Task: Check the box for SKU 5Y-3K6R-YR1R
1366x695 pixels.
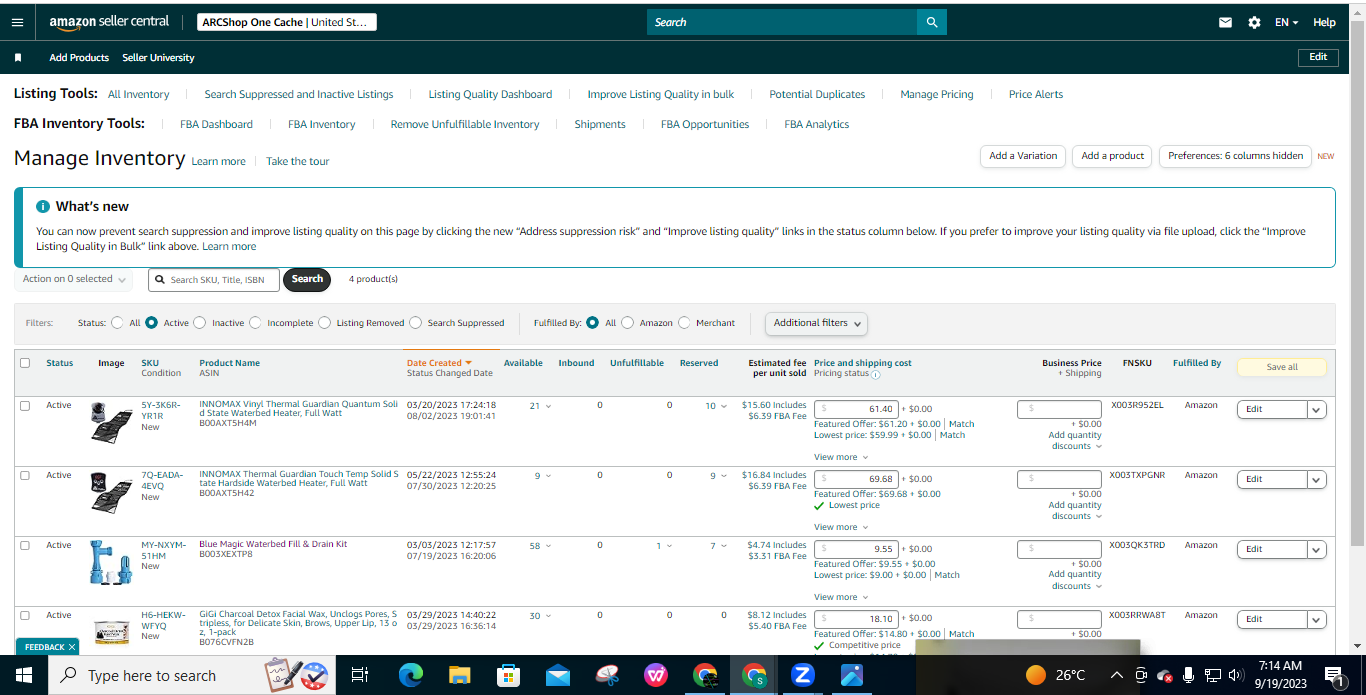Action: (25, 405)
